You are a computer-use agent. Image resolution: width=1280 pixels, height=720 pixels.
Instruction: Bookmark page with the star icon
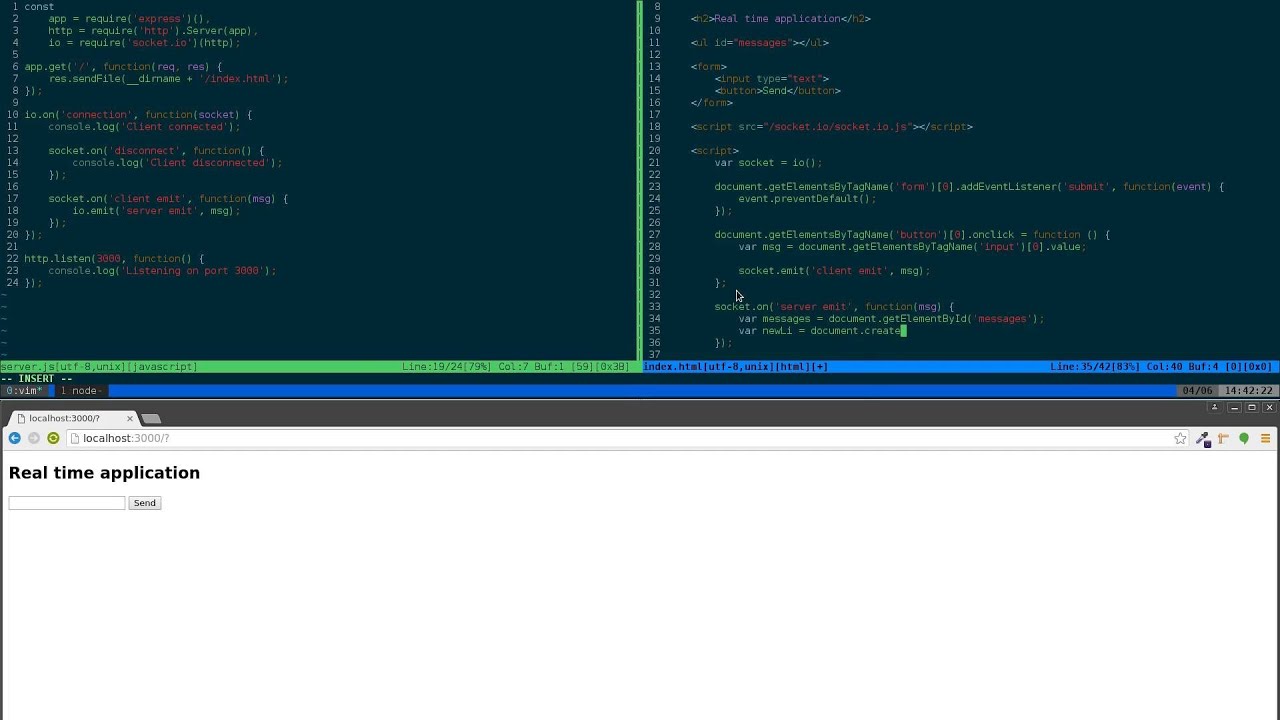pos(1180,438)
